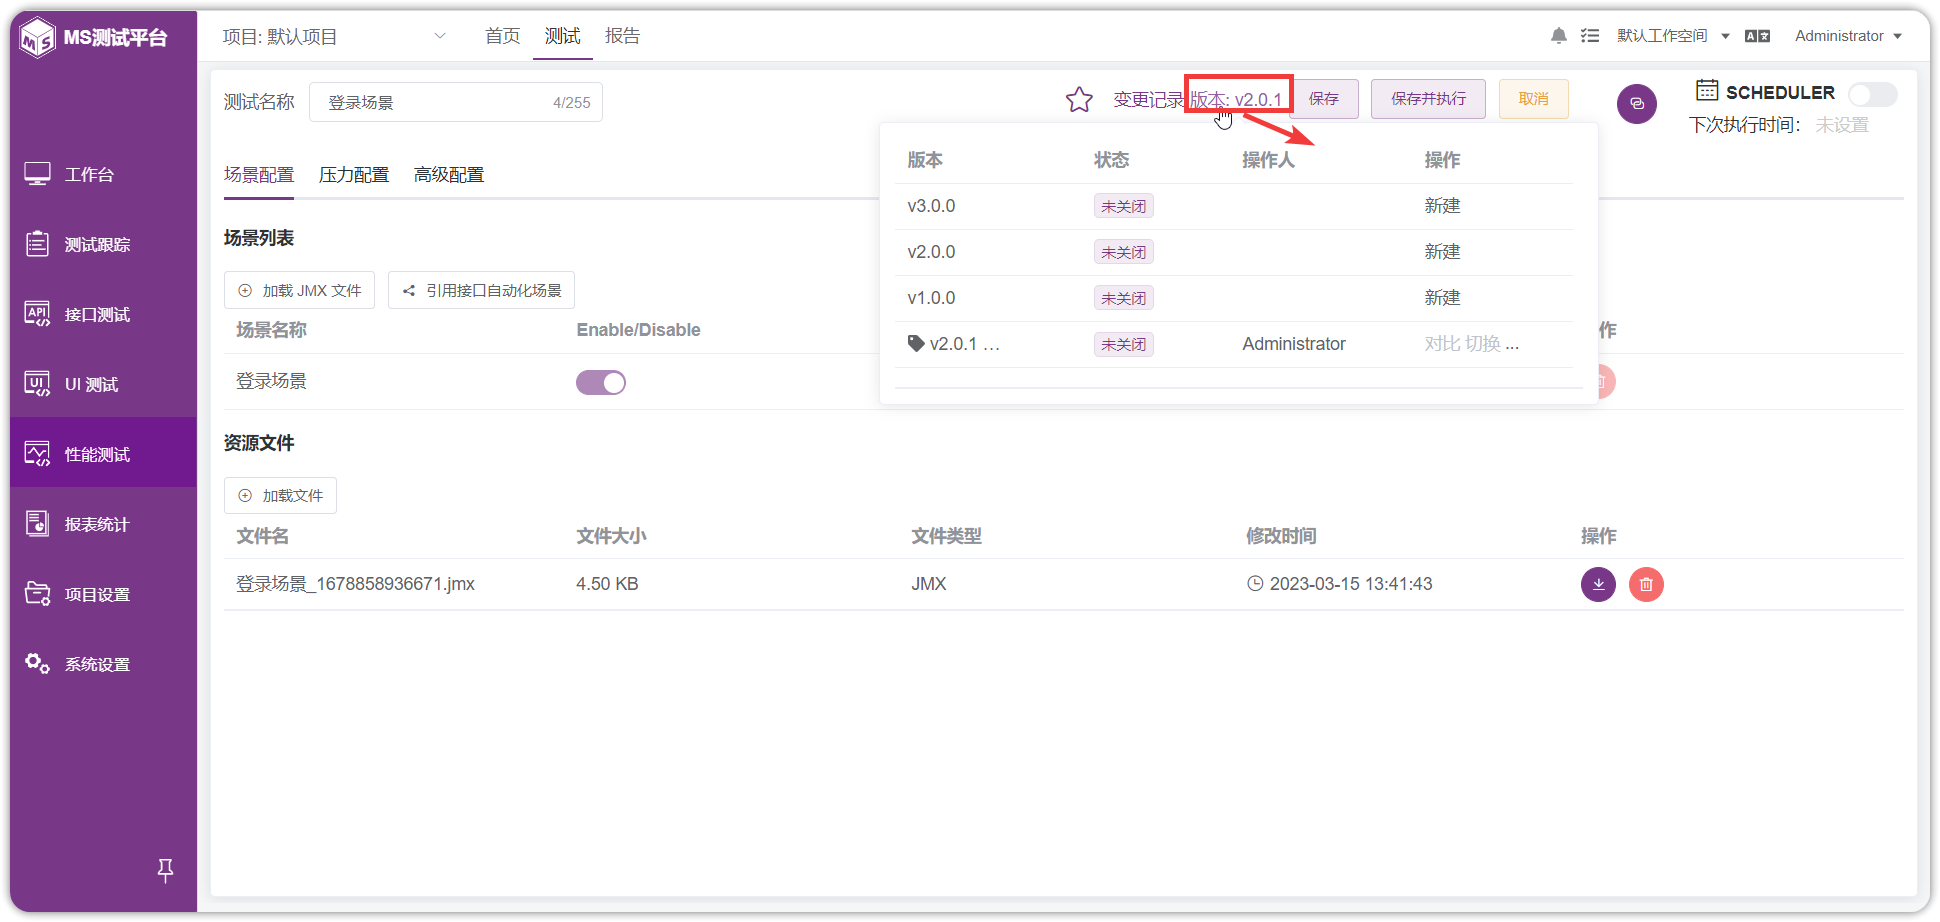Favorite this test with the star icon

pos(1079,99)
